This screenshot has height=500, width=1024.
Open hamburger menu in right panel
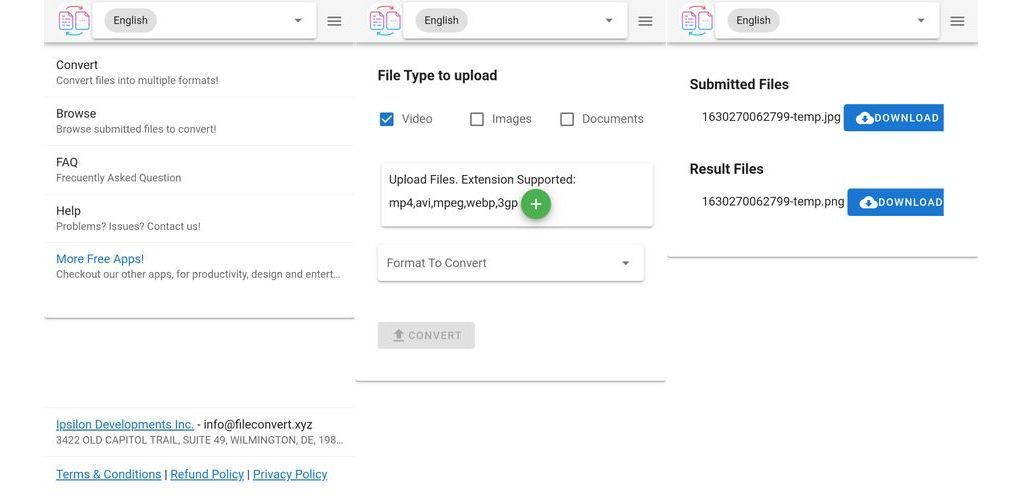(x=957, y=21)
